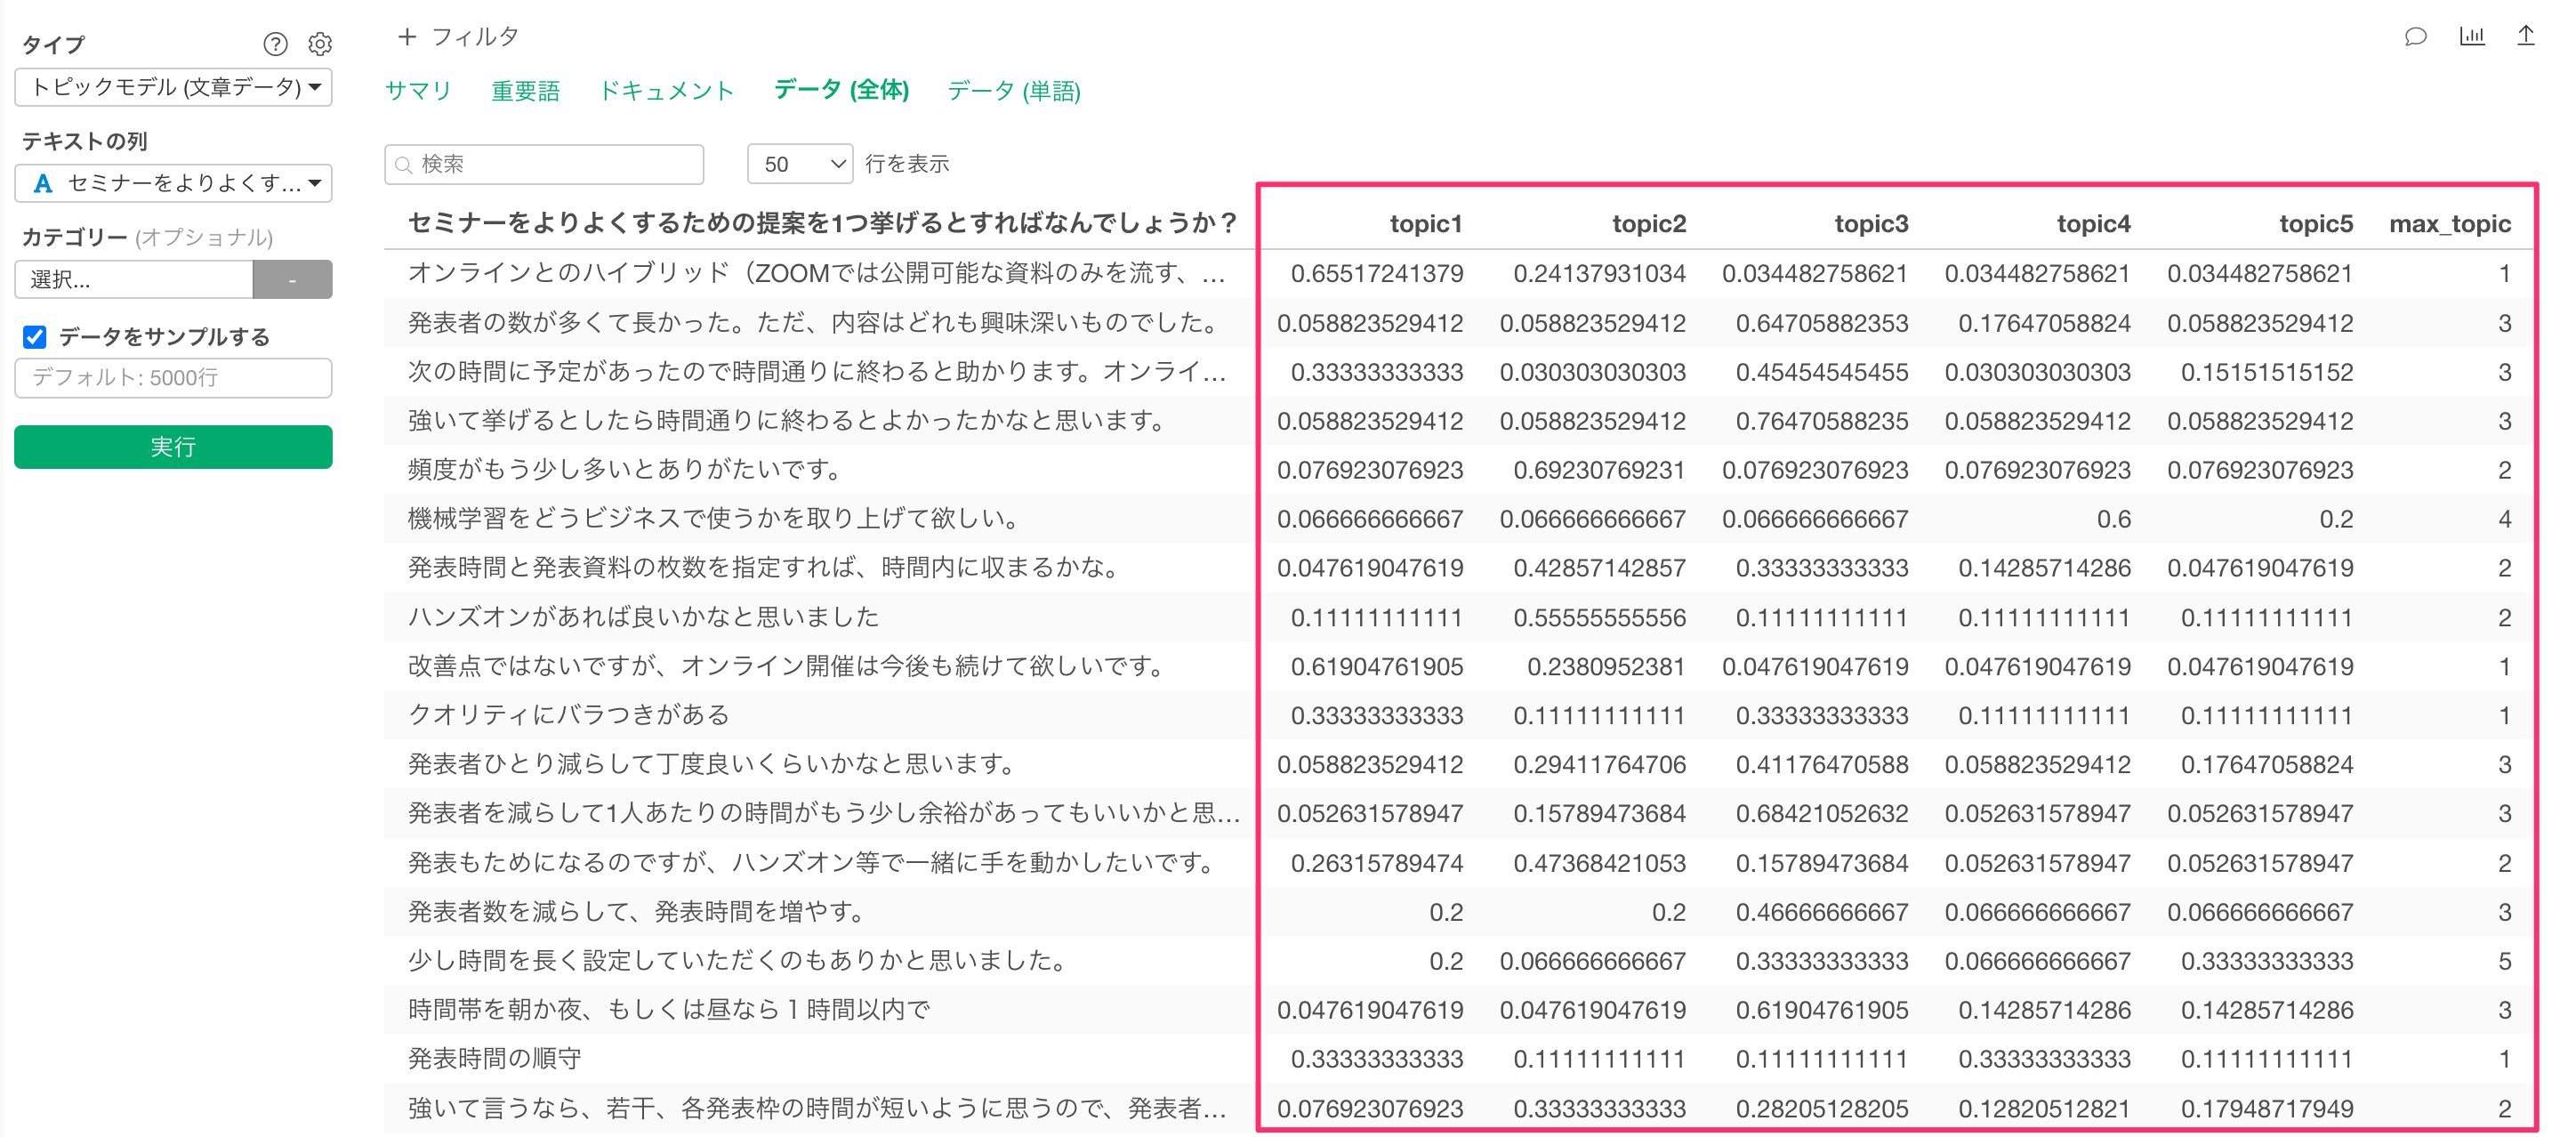Click the セミナーをよりよくする text column header
Image resolution: width=2576 pixels, height=1137 pixels.
pyautogui.click(x=823, y=223)
